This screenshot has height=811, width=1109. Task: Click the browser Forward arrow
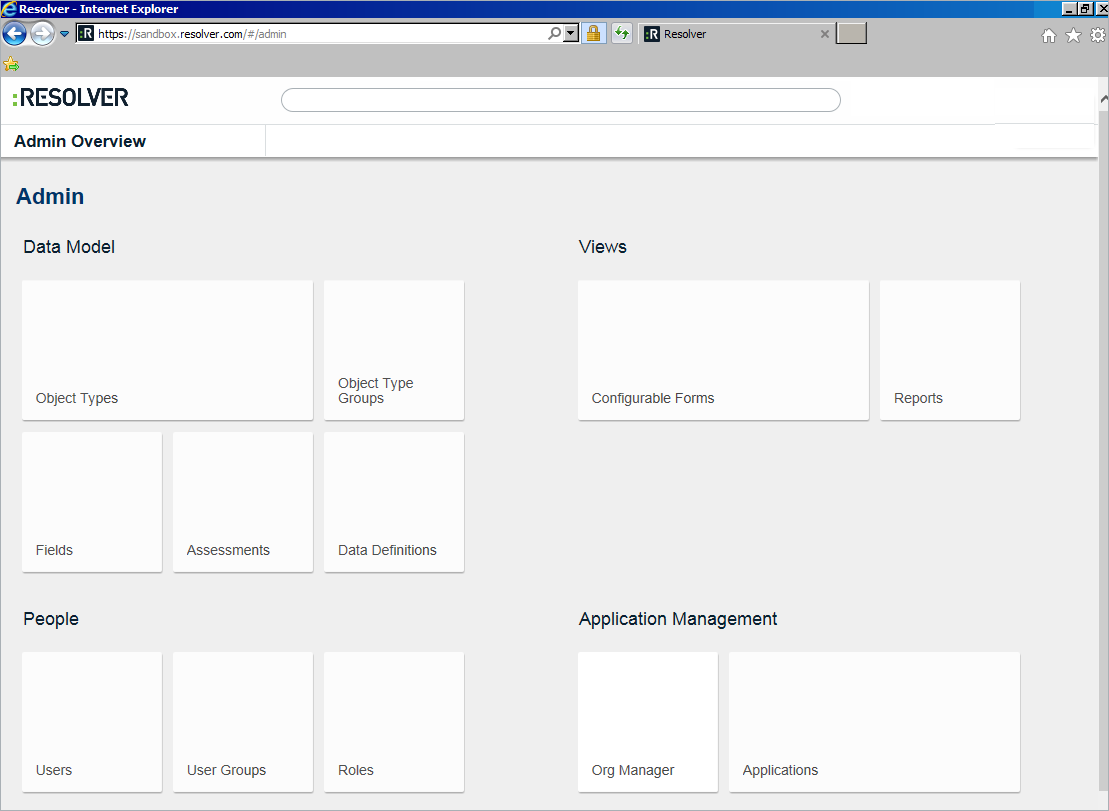pos(42,33)
